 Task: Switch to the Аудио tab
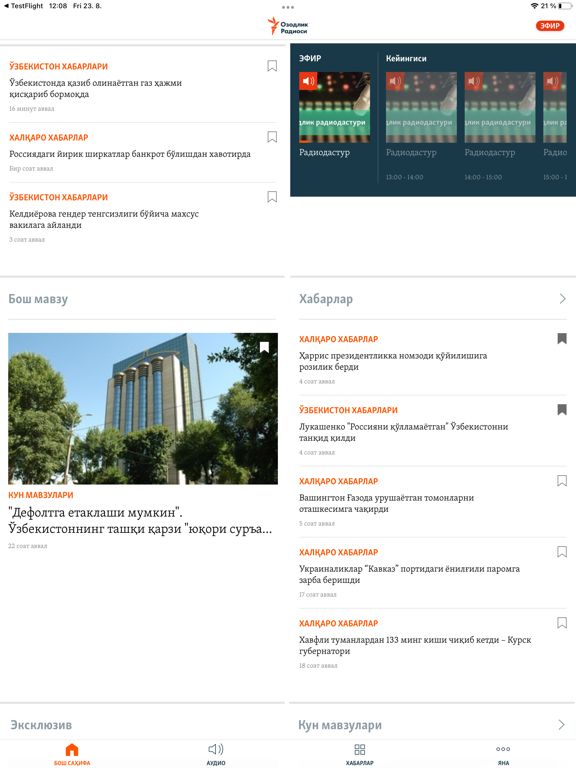click(216, 754)
